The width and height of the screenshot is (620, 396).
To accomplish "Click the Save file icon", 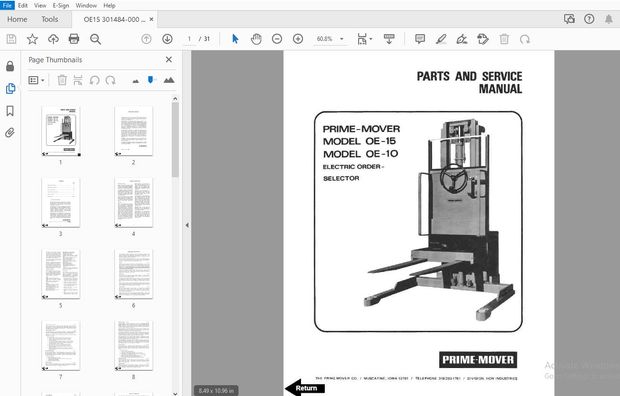I will point(11,39).
